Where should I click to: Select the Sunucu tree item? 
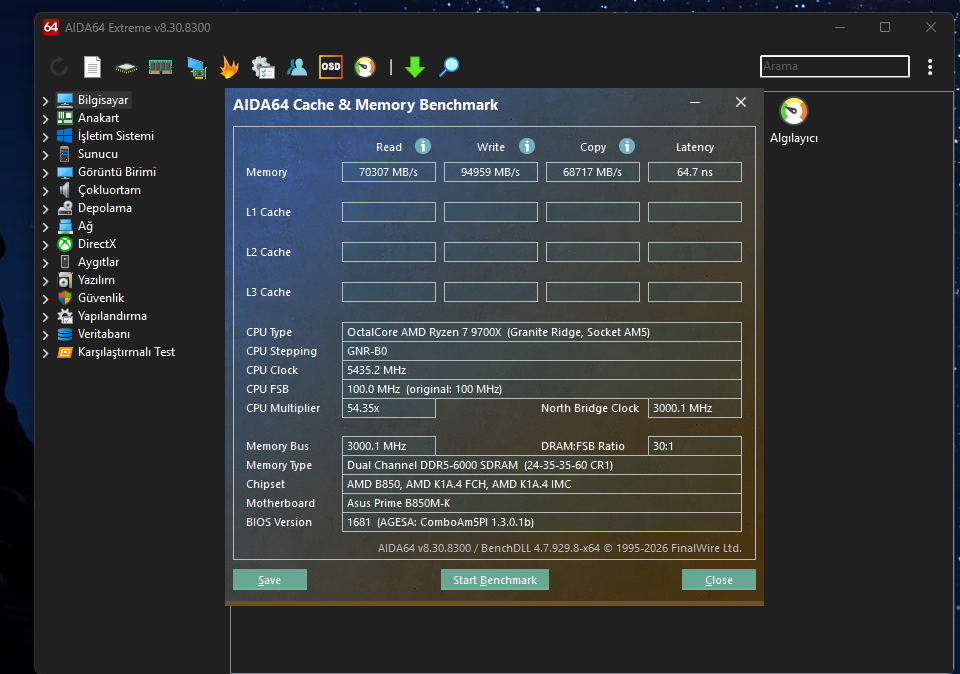(x=98, y=154)
